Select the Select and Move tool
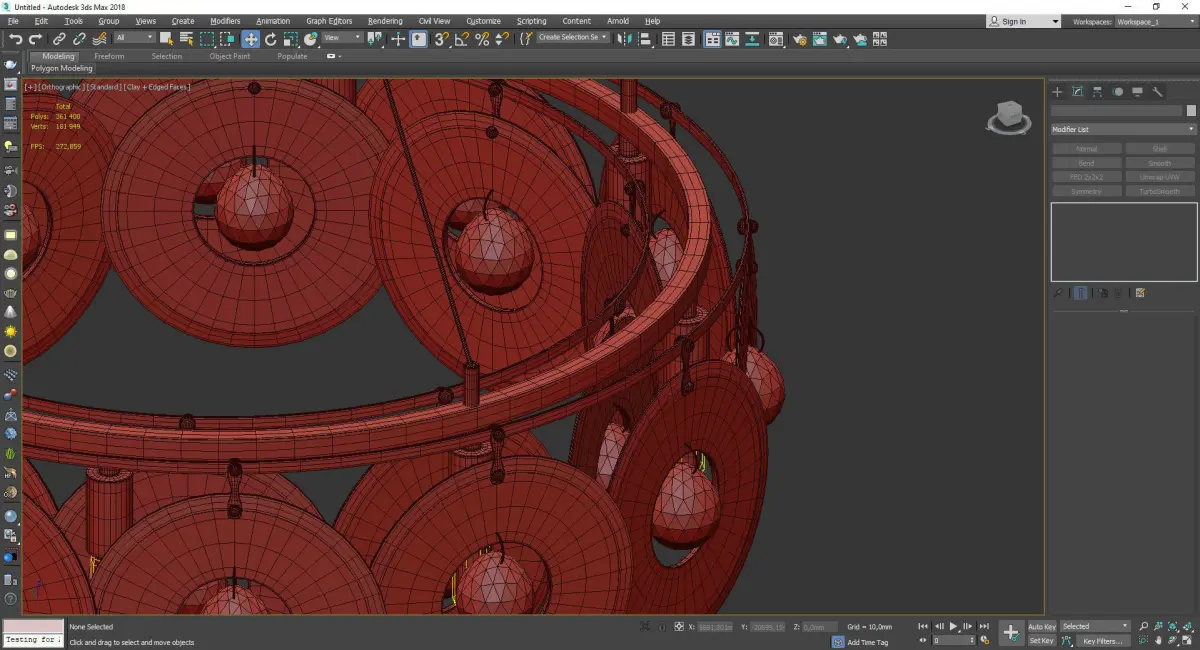Image resolution: width=1200 pixels, height=650 pixels. click(x=250, y=39)
